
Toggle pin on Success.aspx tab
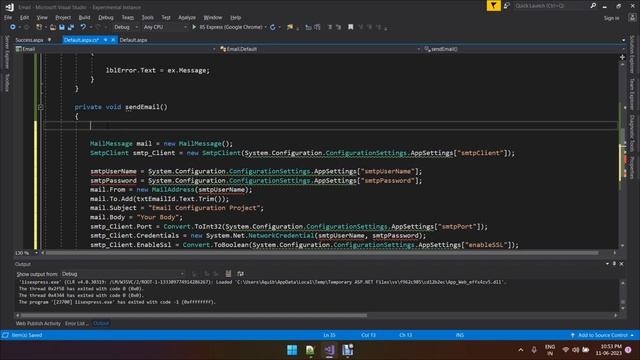(x=49, y=40)
